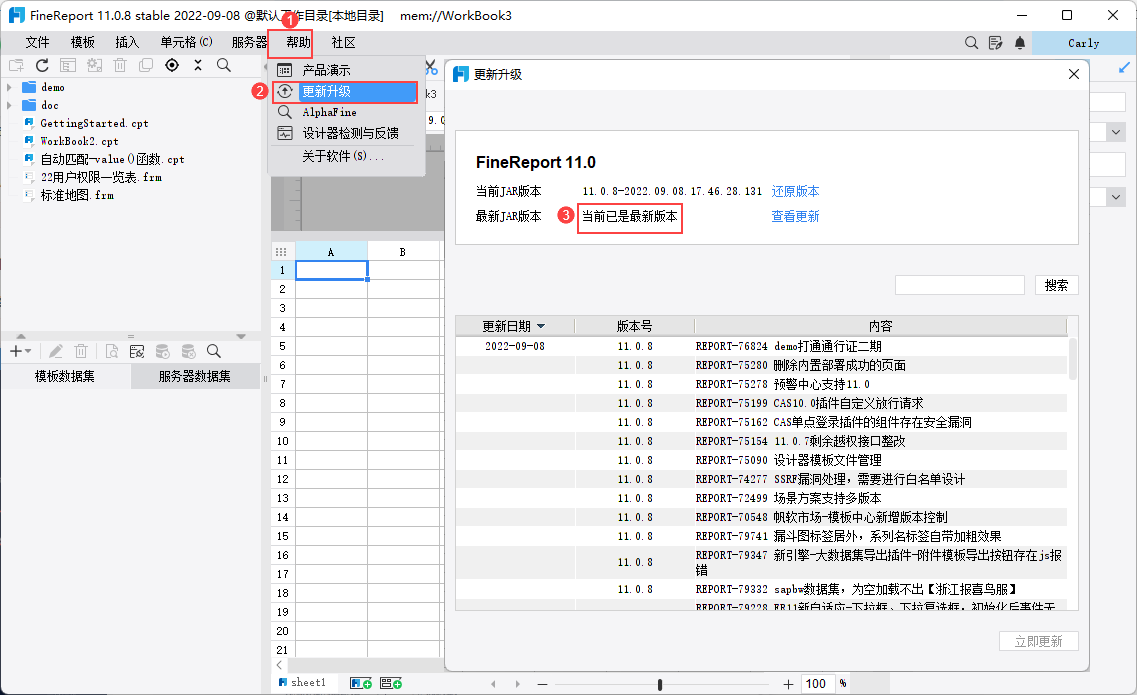Open the 模板 menu
Viewport: 1137px width, 695px height.
click(82, 43)
